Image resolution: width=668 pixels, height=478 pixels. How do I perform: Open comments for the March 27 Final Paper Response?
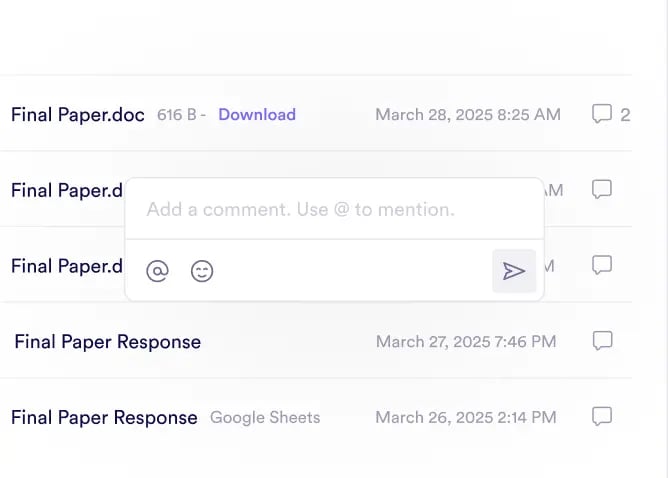point(602,341)
